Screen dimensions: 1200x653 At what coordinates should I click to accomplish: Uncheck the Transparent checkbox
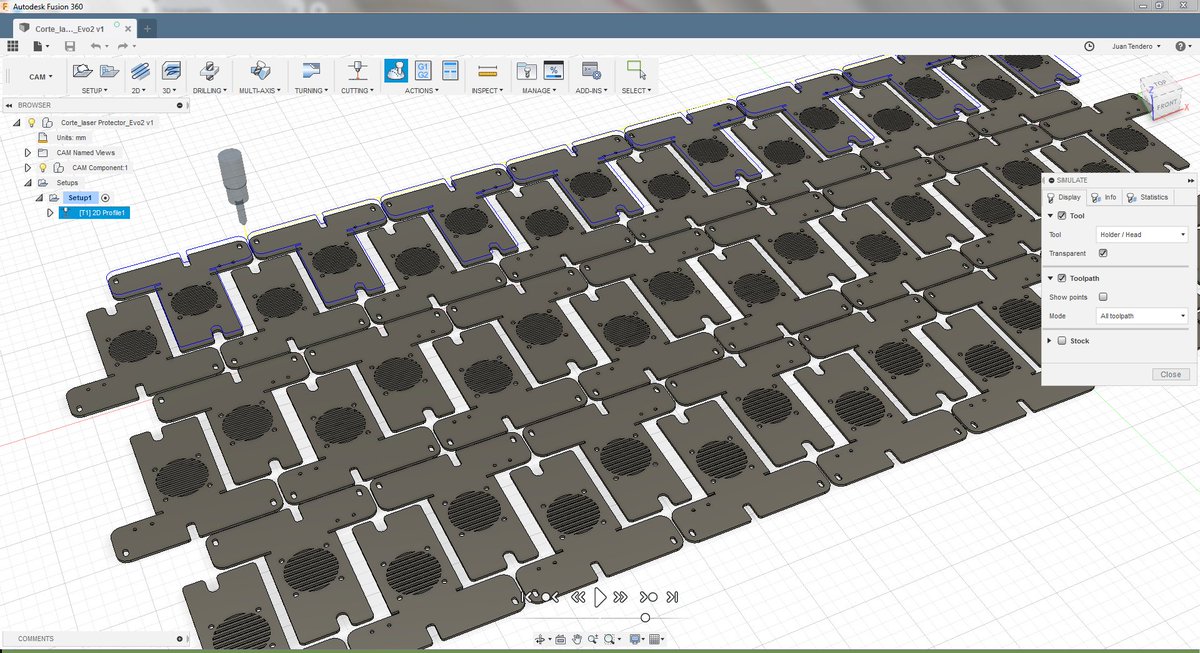1103,253
